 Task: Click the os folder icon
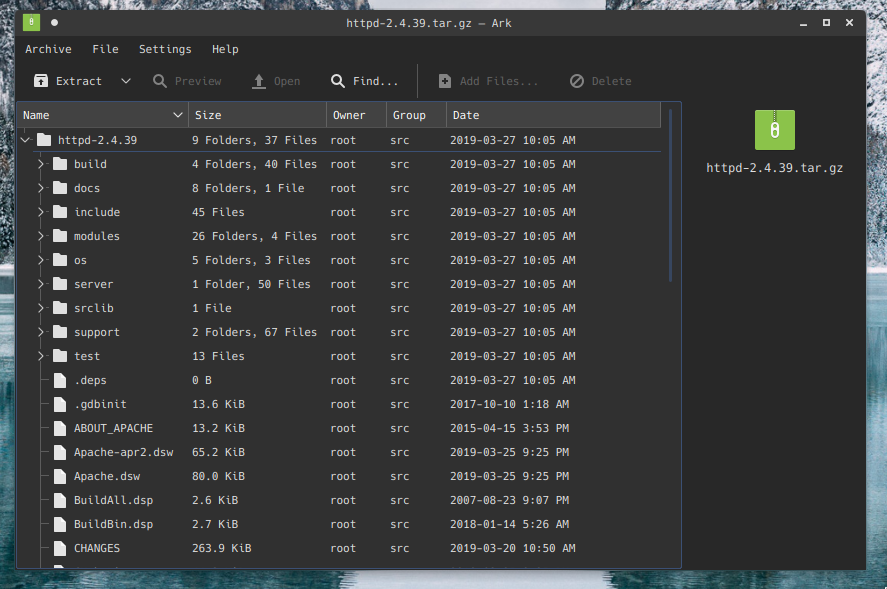[x=60, y=260]
